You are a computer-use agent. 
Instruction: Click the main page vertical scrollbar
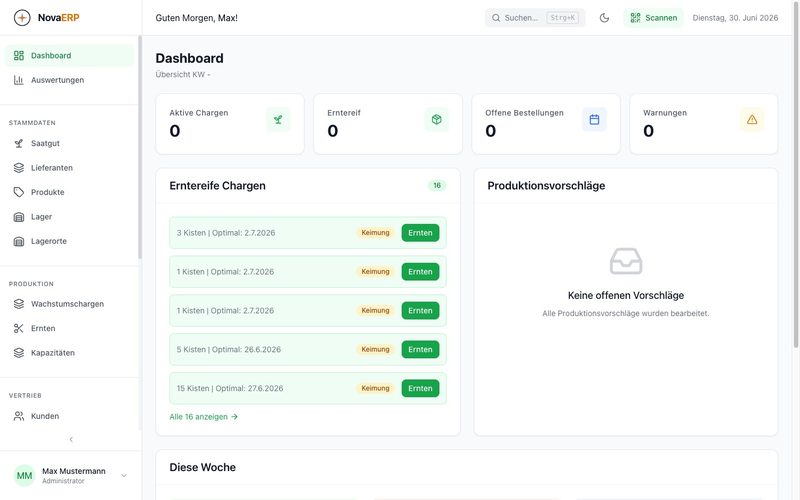[x=796, y=173]
